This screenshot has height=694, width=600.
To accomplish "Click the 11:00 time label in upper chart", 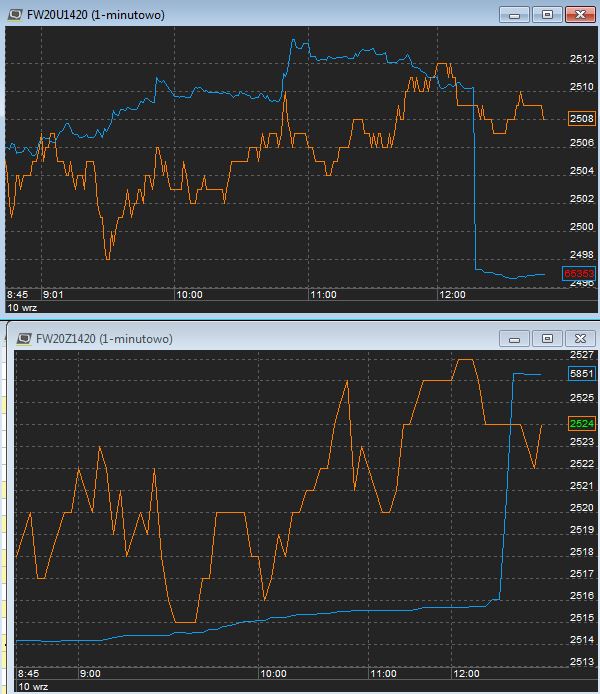I will tap(323, 295).
